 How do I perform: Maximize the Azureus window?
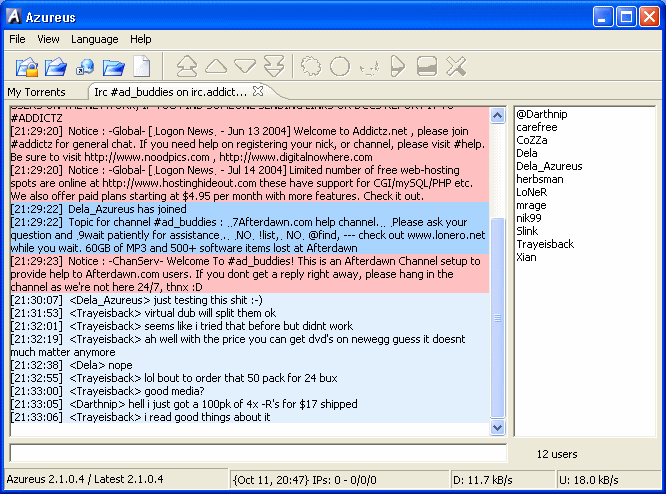(x=626, y=17)
